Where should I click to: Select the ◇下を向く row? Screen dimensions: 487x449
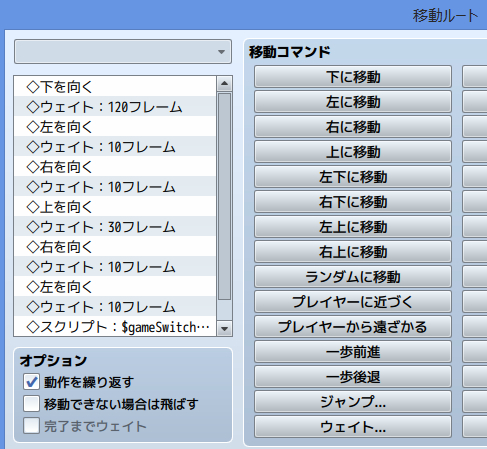115,87
